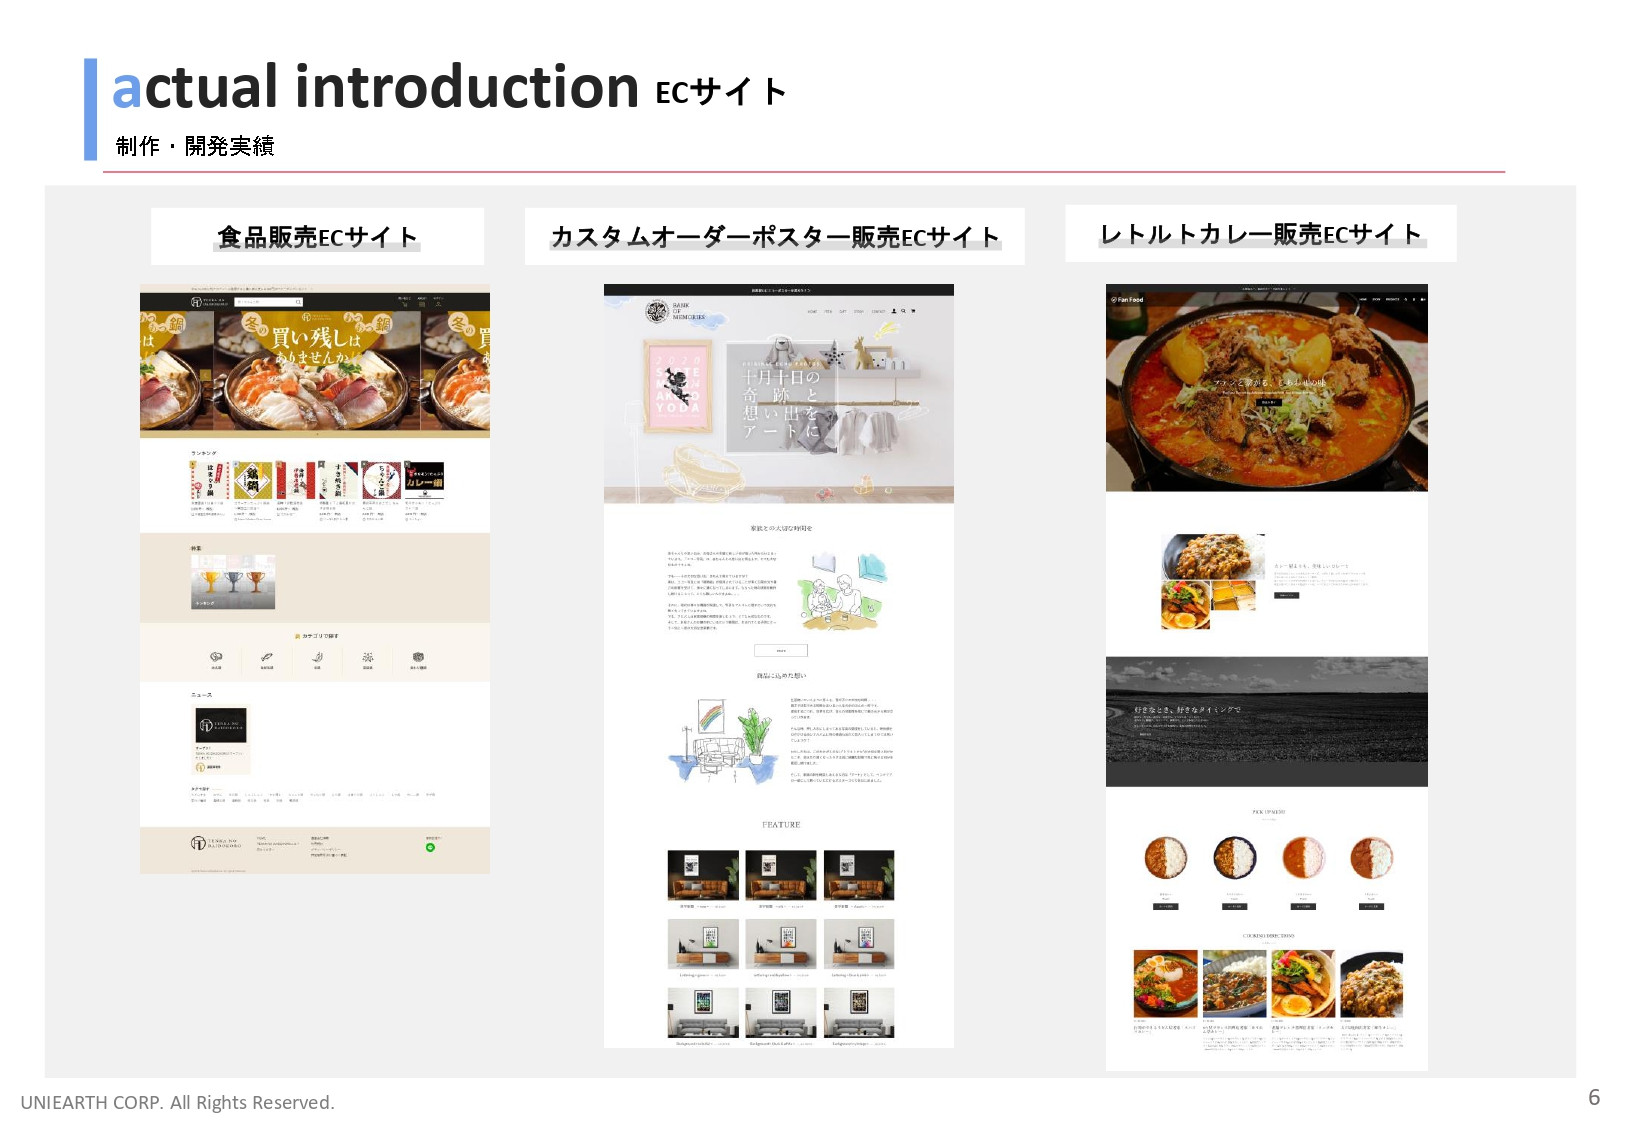Image resolution: width=1625 pixels, height=1125 pixels.
Task: Click the outlined 'more' button below the family illustration
Action: [x=780, y=650]
